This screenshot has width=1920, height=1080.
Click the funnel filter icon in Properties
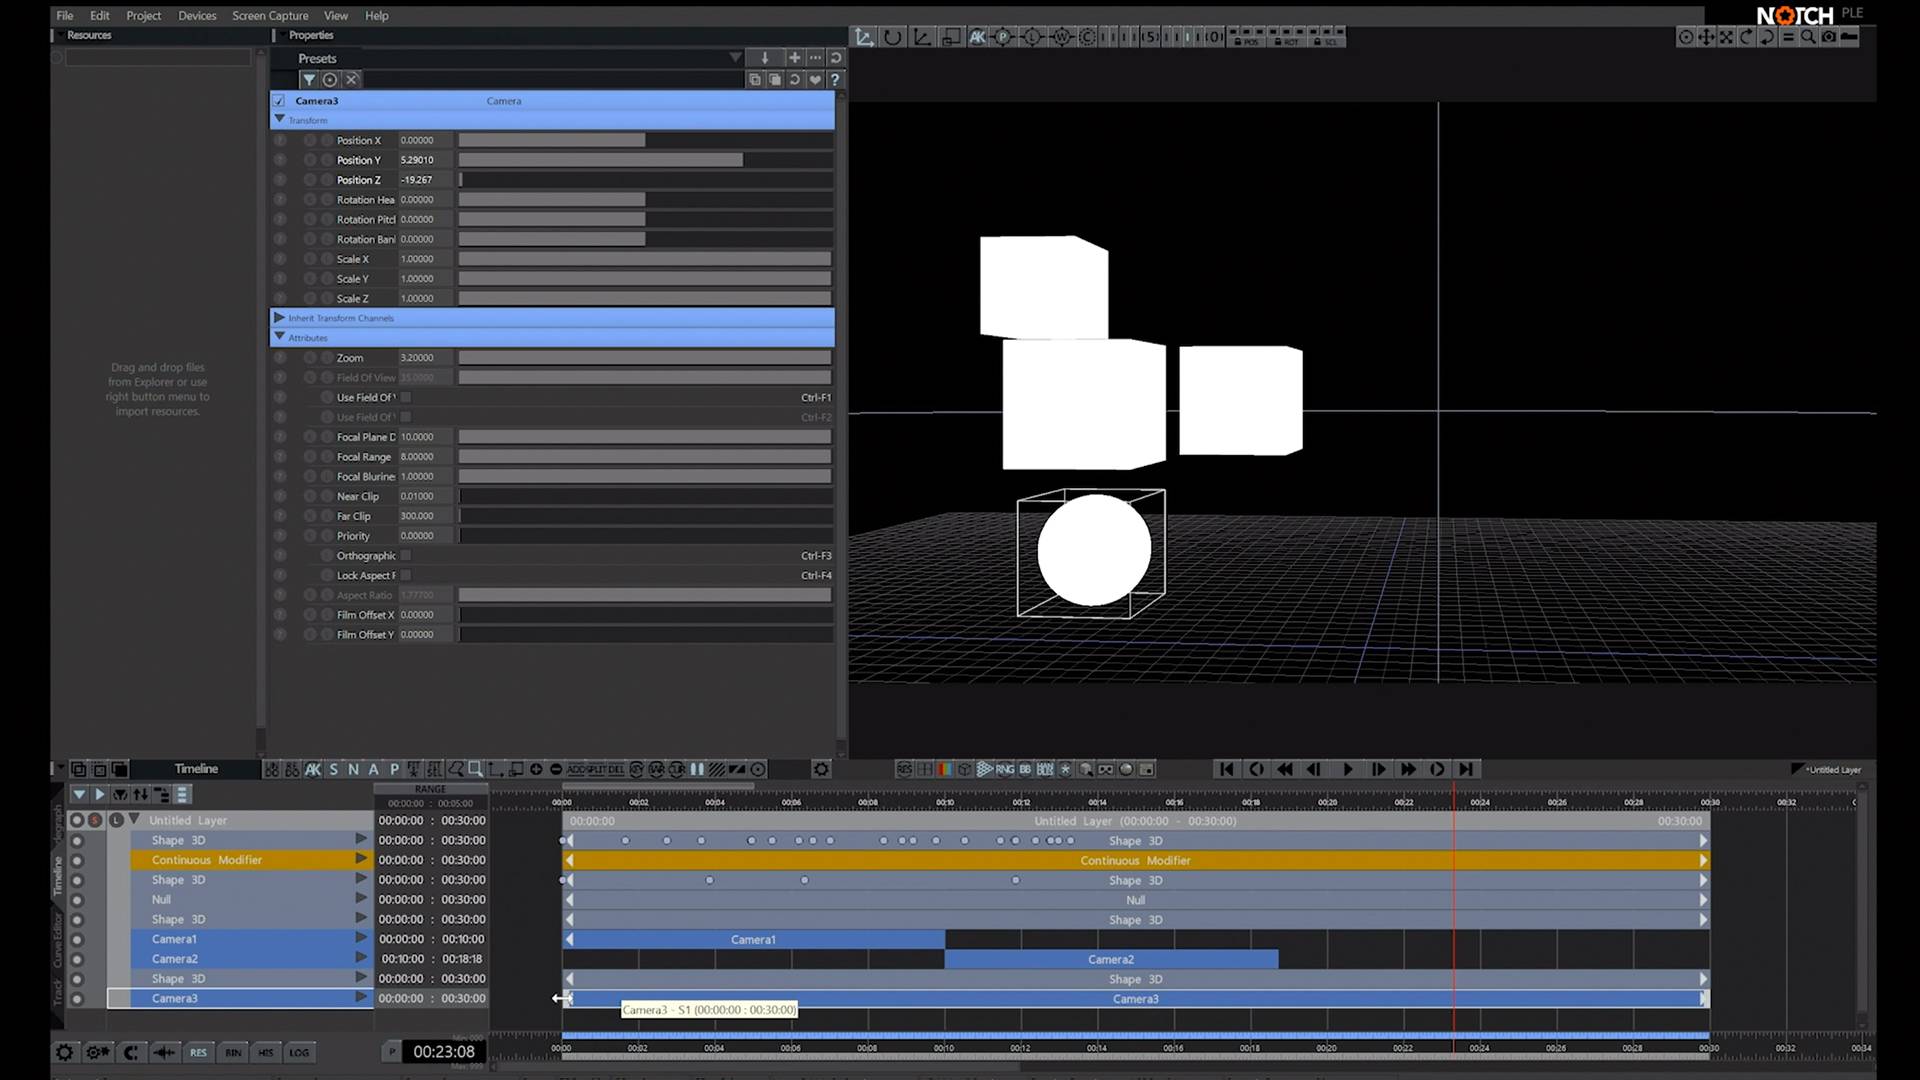coord(309,80)
